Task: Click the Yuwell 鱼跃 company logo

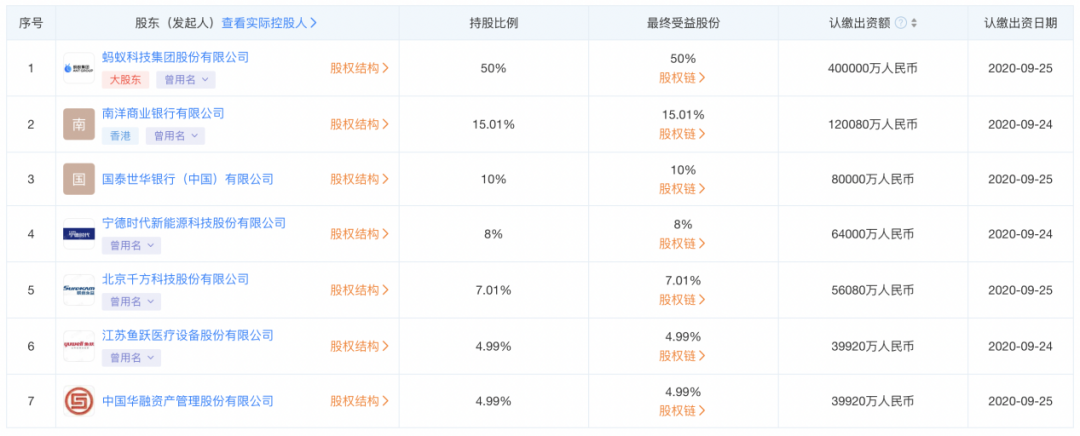Action: point(79,346)
